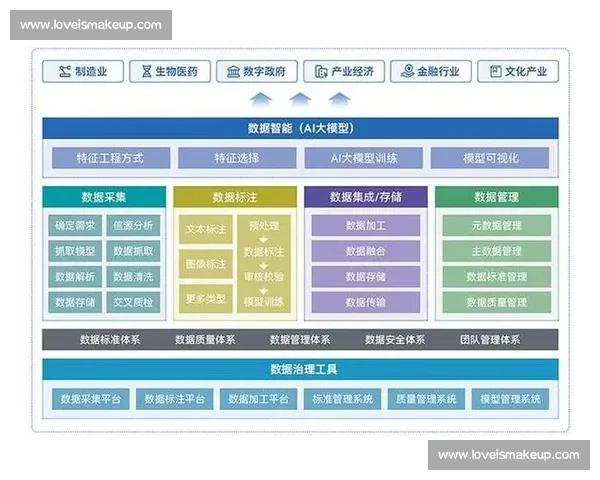
Task: Click the 数据集成/存储 section header
Action: click(366, 197)
